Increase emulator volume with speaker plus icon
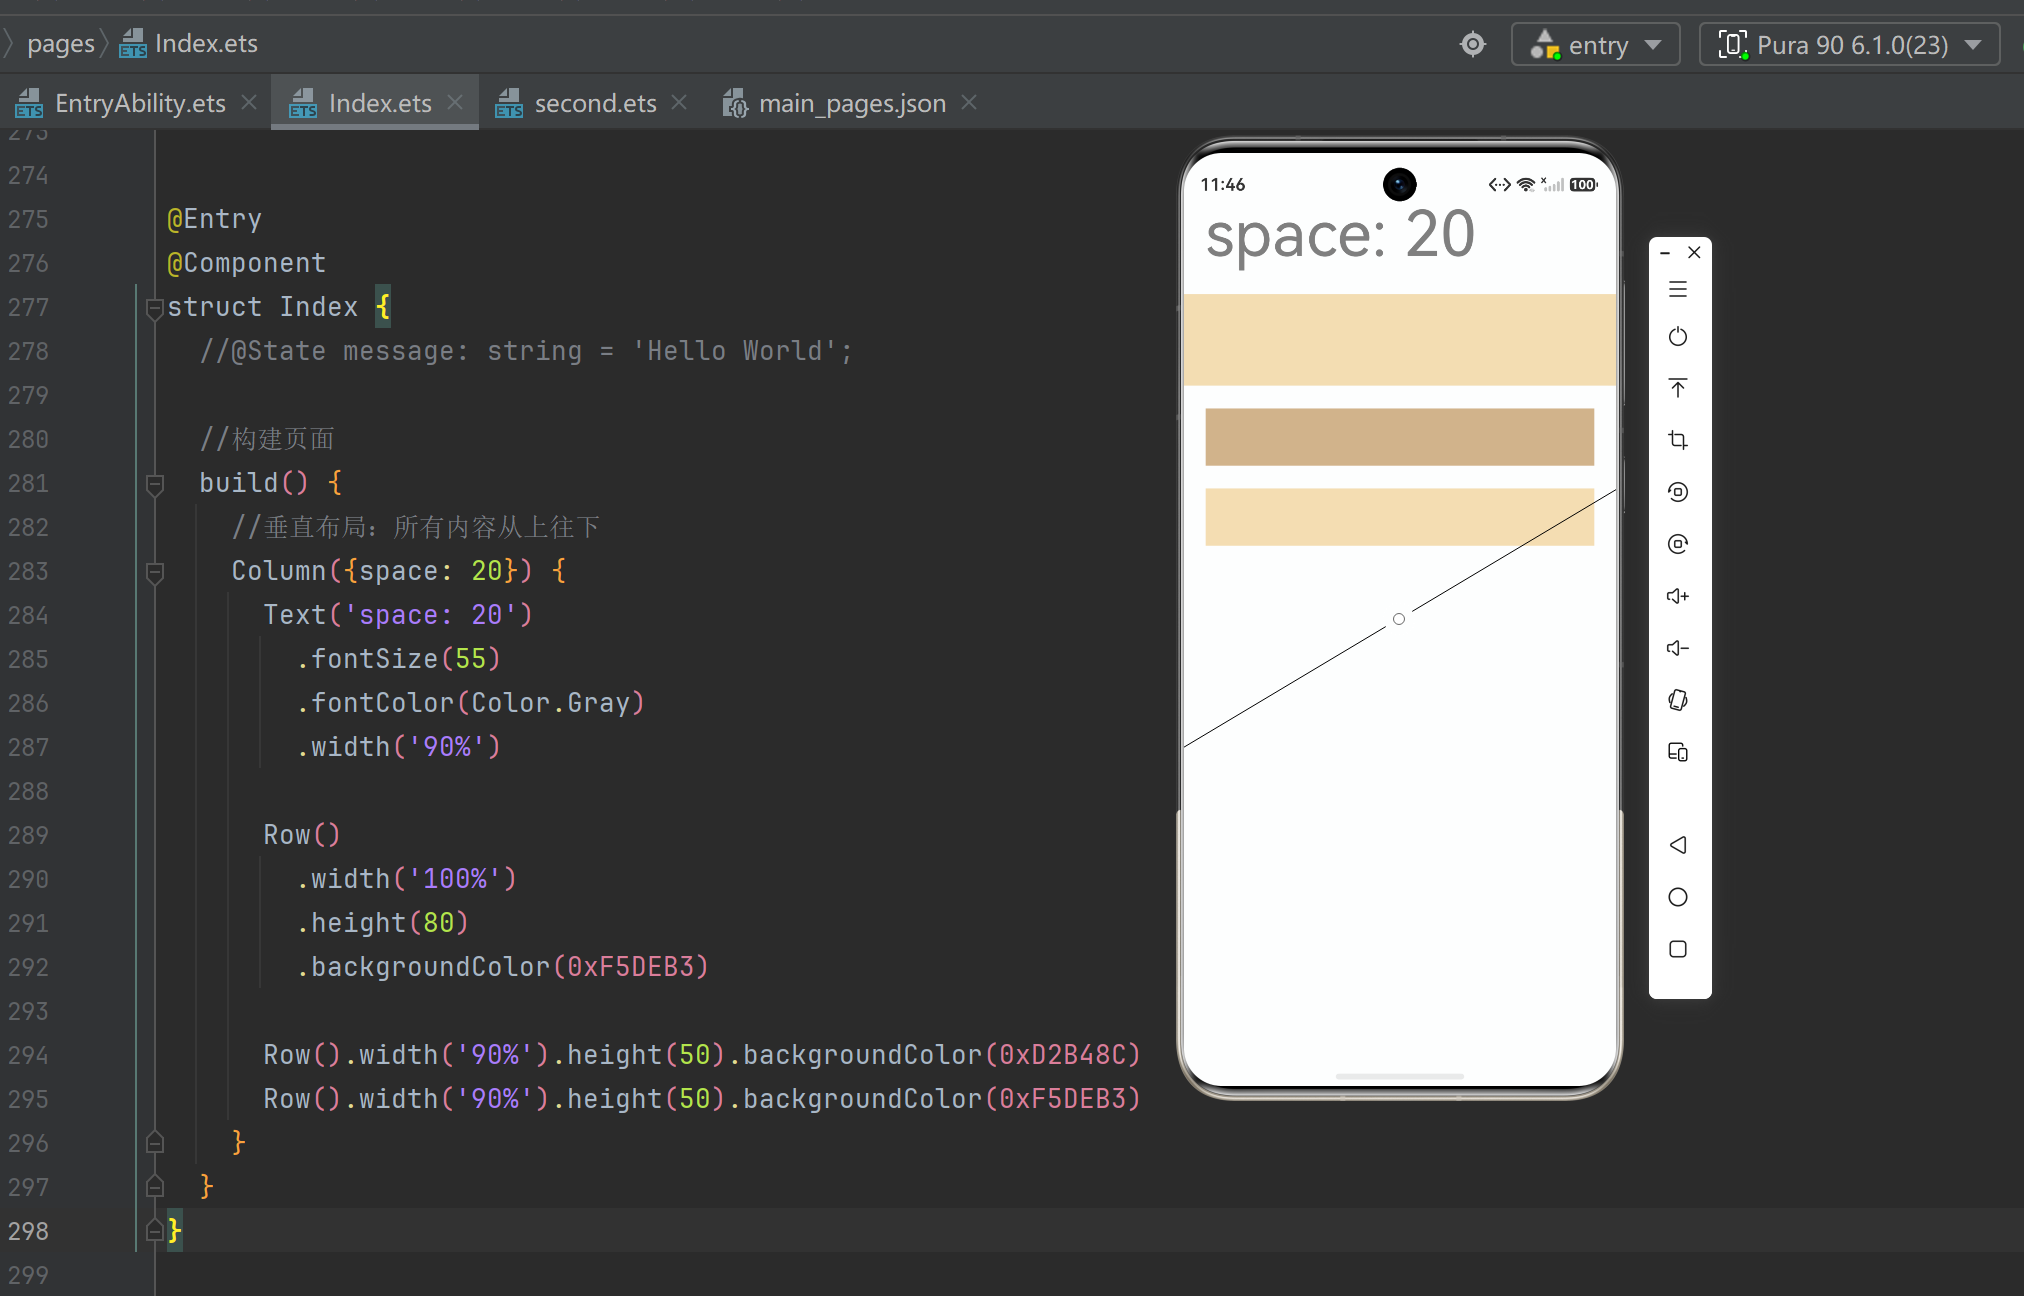2024x1296 pixels. pyautogui.click(x=1678, y=596)
